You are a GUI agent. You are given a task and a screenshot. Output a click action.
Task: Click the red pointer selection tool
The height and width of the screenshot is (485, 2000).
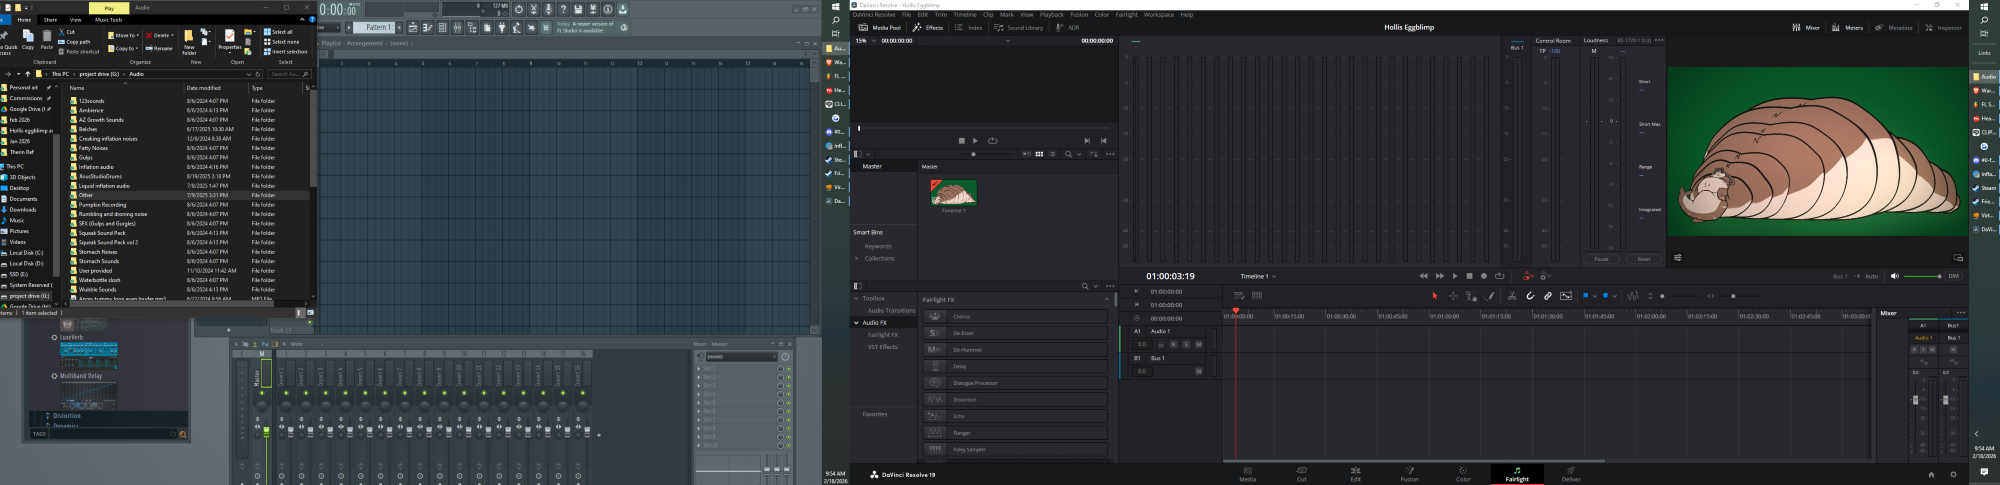point(1434,296)
